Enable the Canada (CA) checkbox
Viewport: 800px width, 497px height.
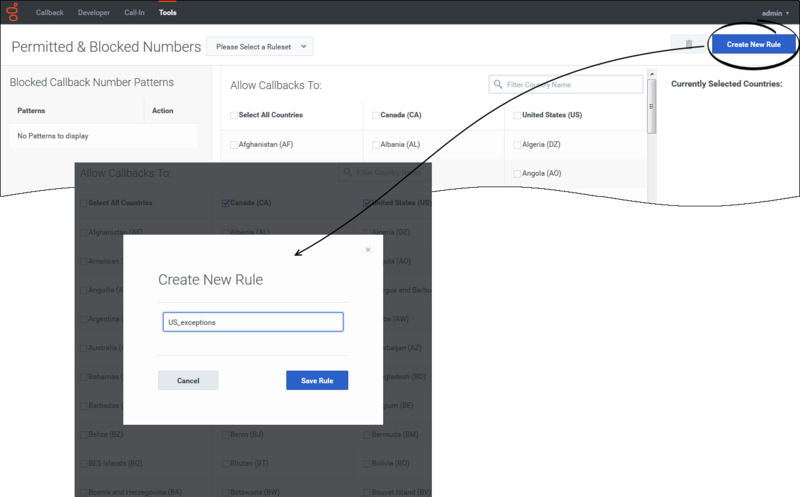click(376, 116)
